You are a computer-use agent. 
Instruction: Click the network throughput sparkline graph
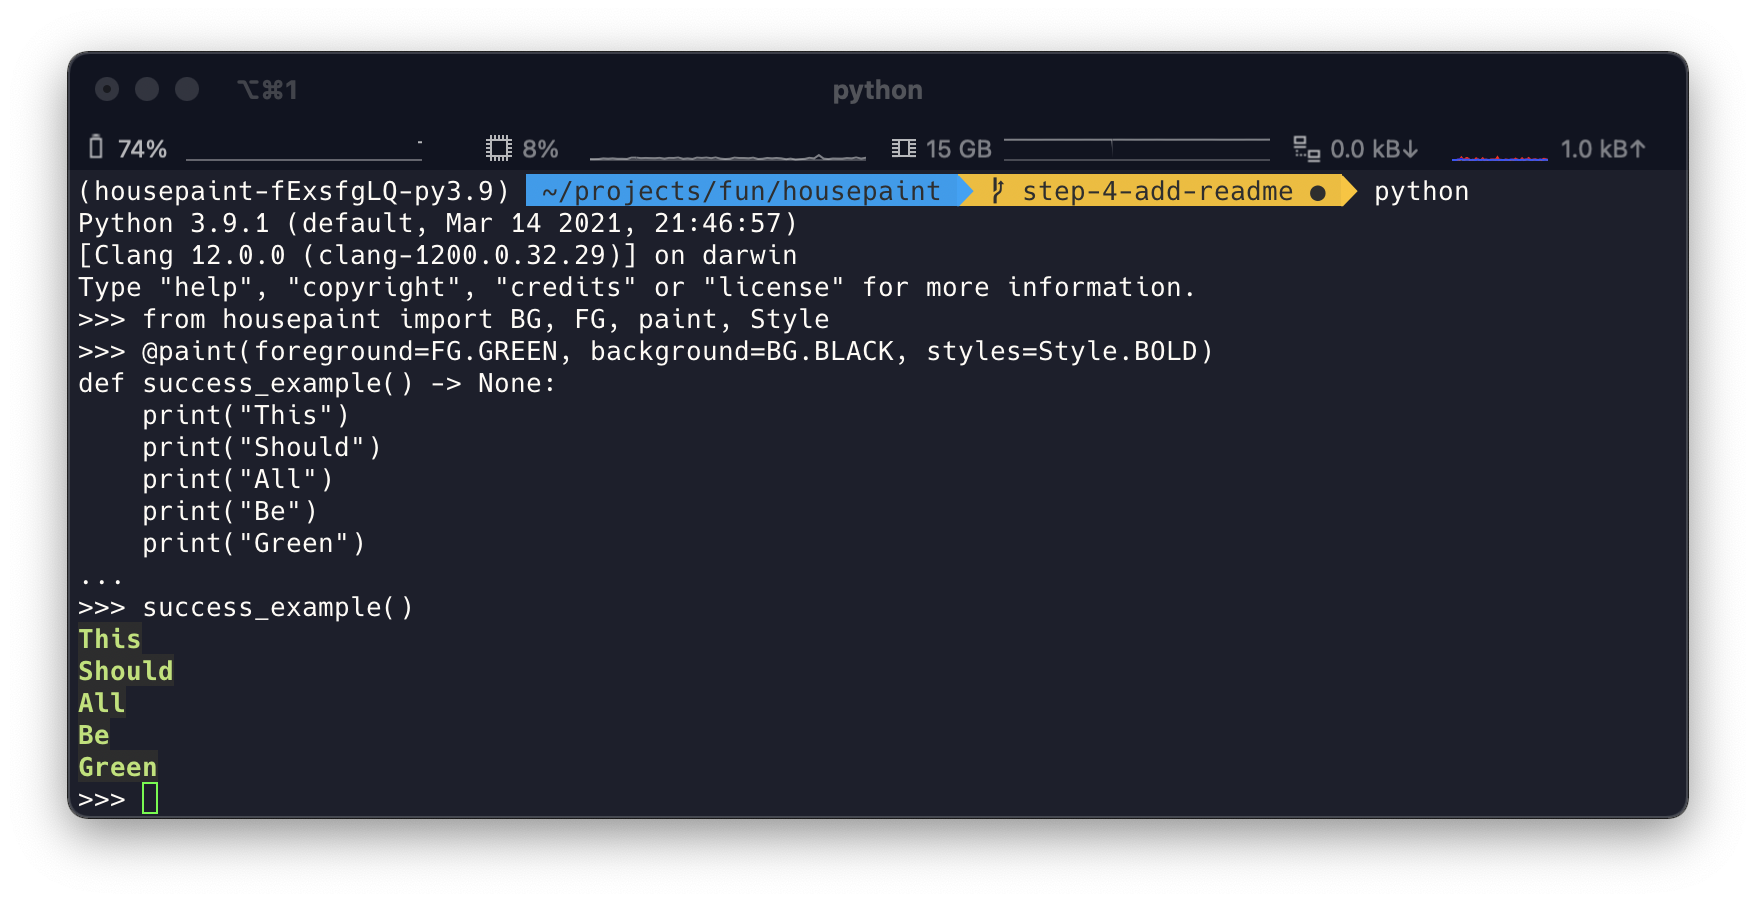(x=1499, y=153)
